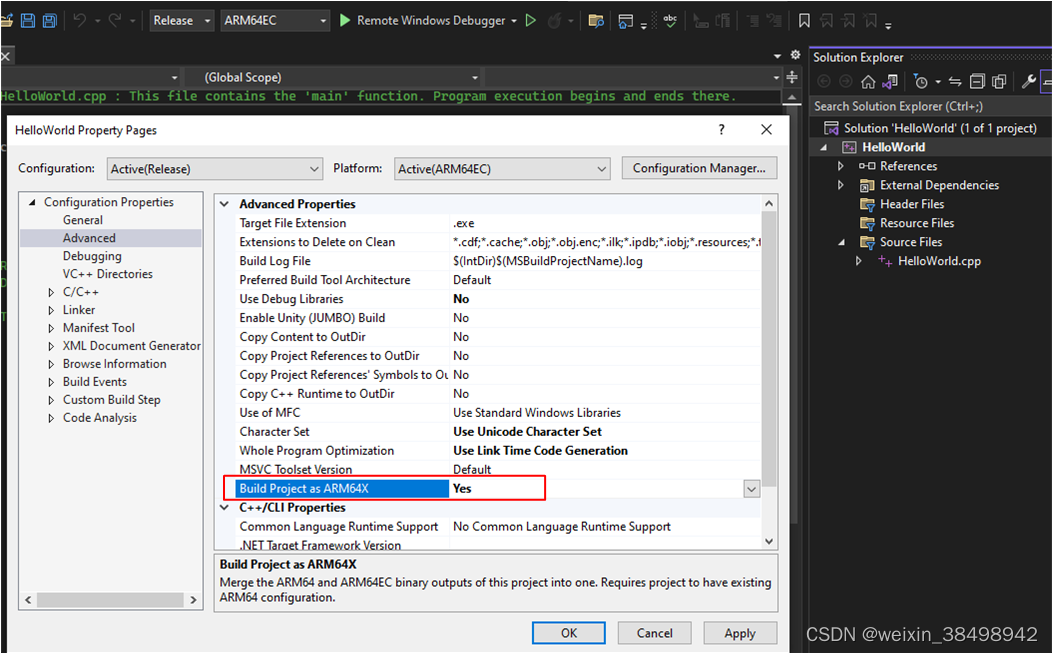Image resolution: width=1053 pixels, height=654 pixels.
Task: Click the Redo arrow icon
Action: point(115,20)
